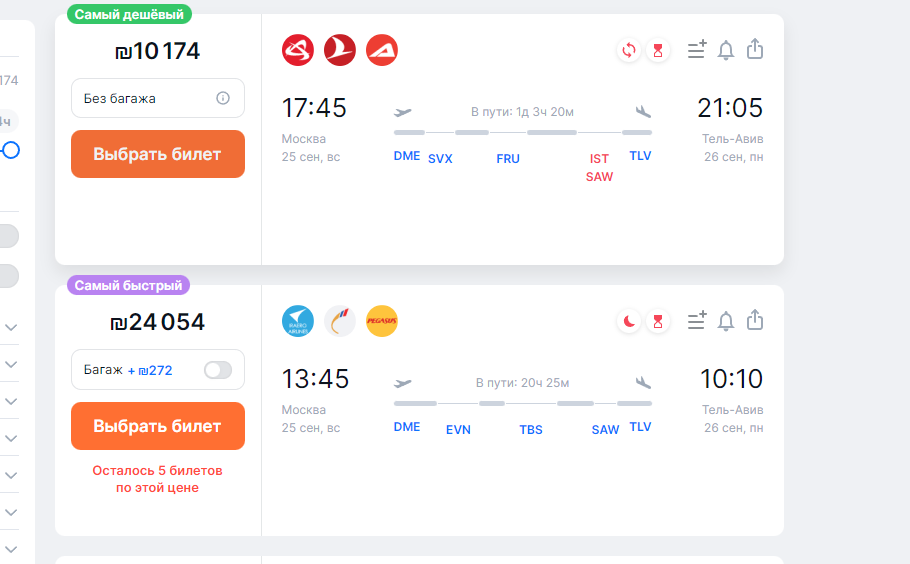Select the ₪24 054 ticket with Выбрать билет
910x564 pixels.
point(158,426)
